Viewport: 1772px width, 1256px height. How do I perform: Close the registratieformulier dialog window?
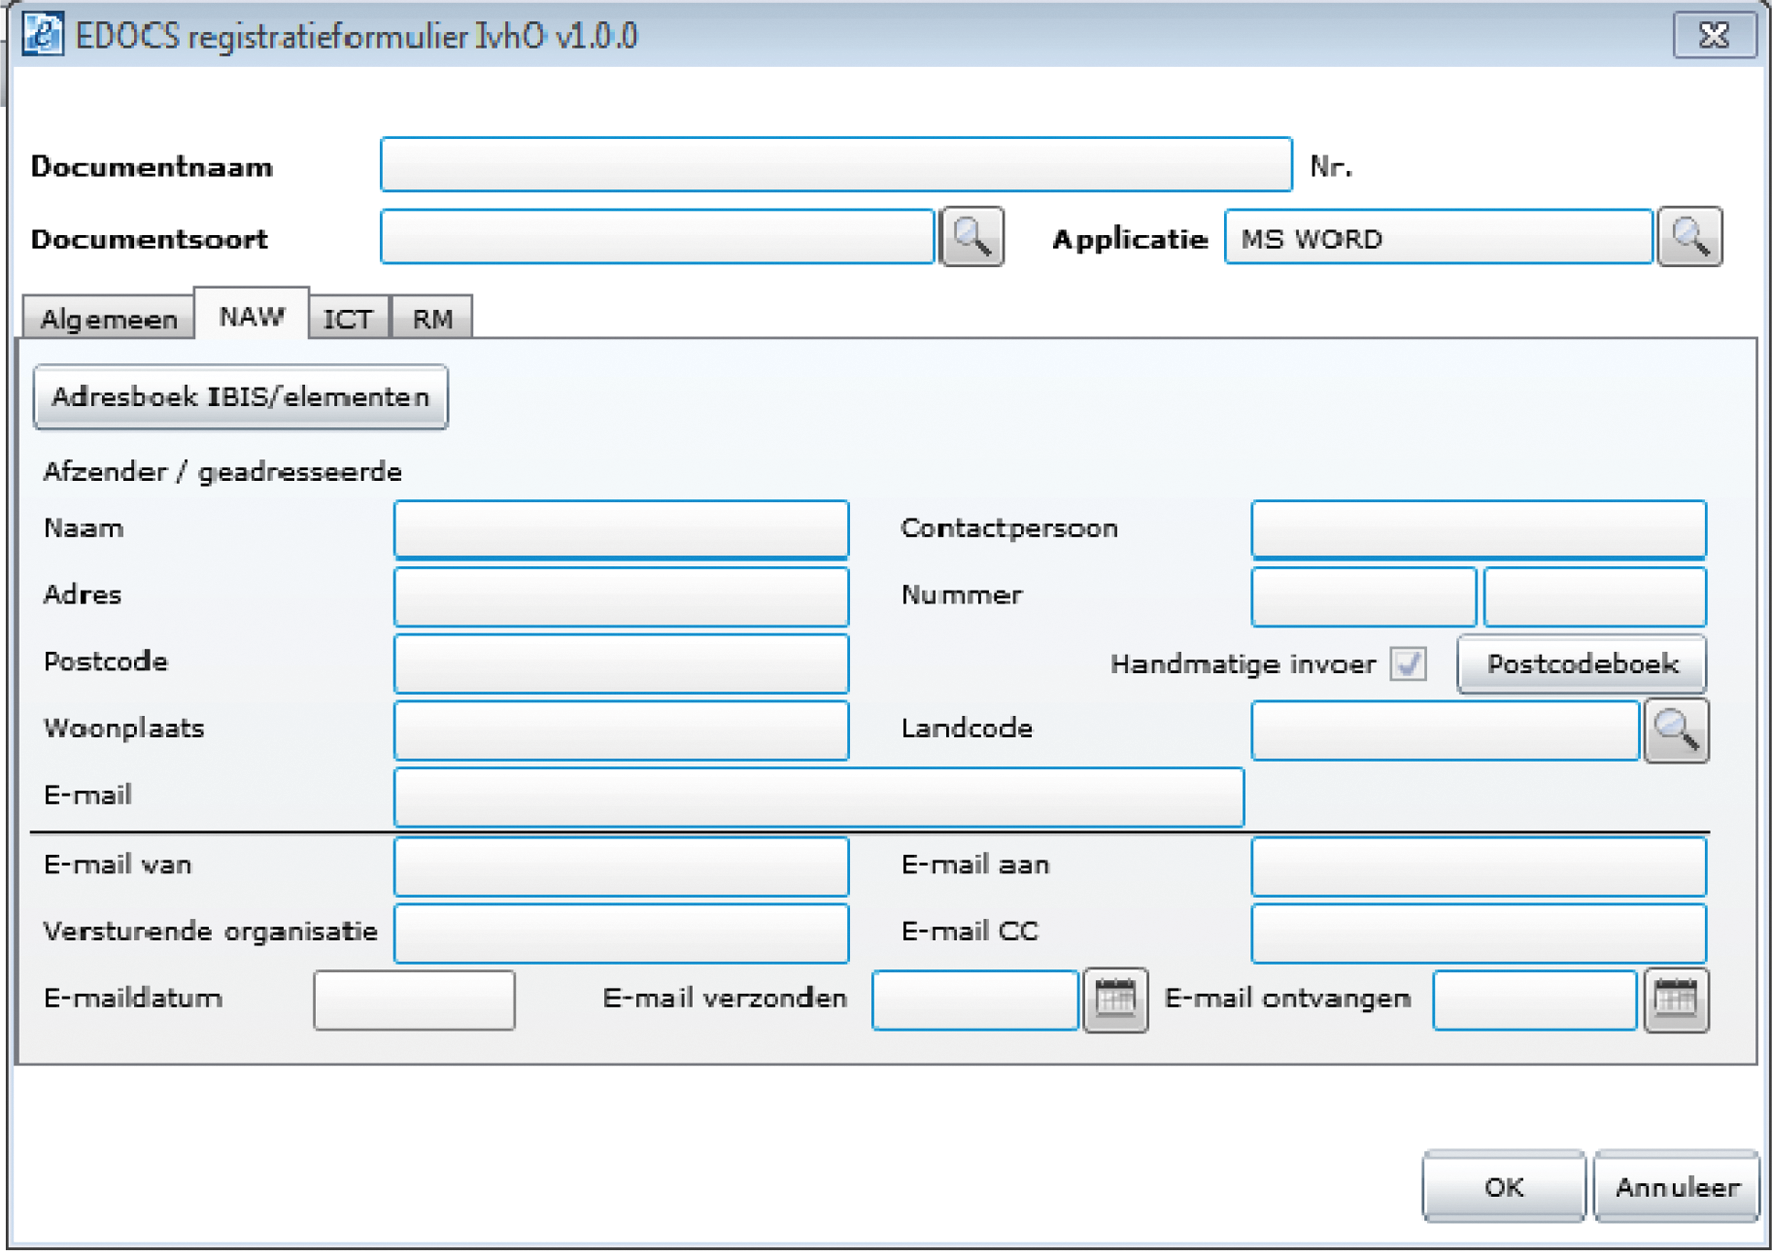(x=1714, y=36)
